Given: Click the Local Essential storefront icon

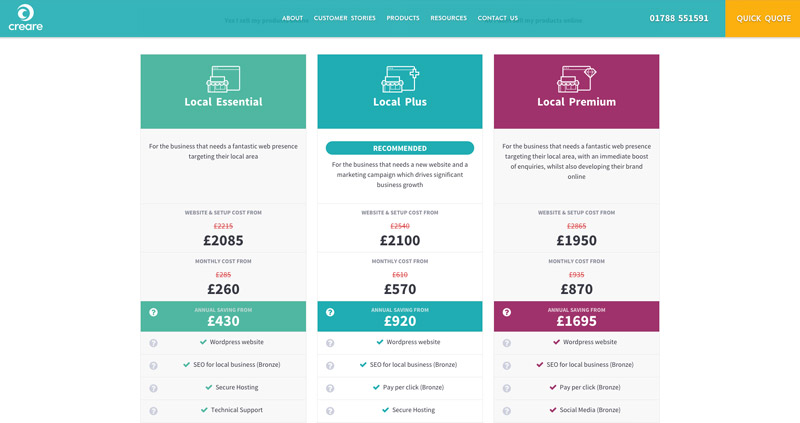Looking at the screenshot, I should coord(223,79).
